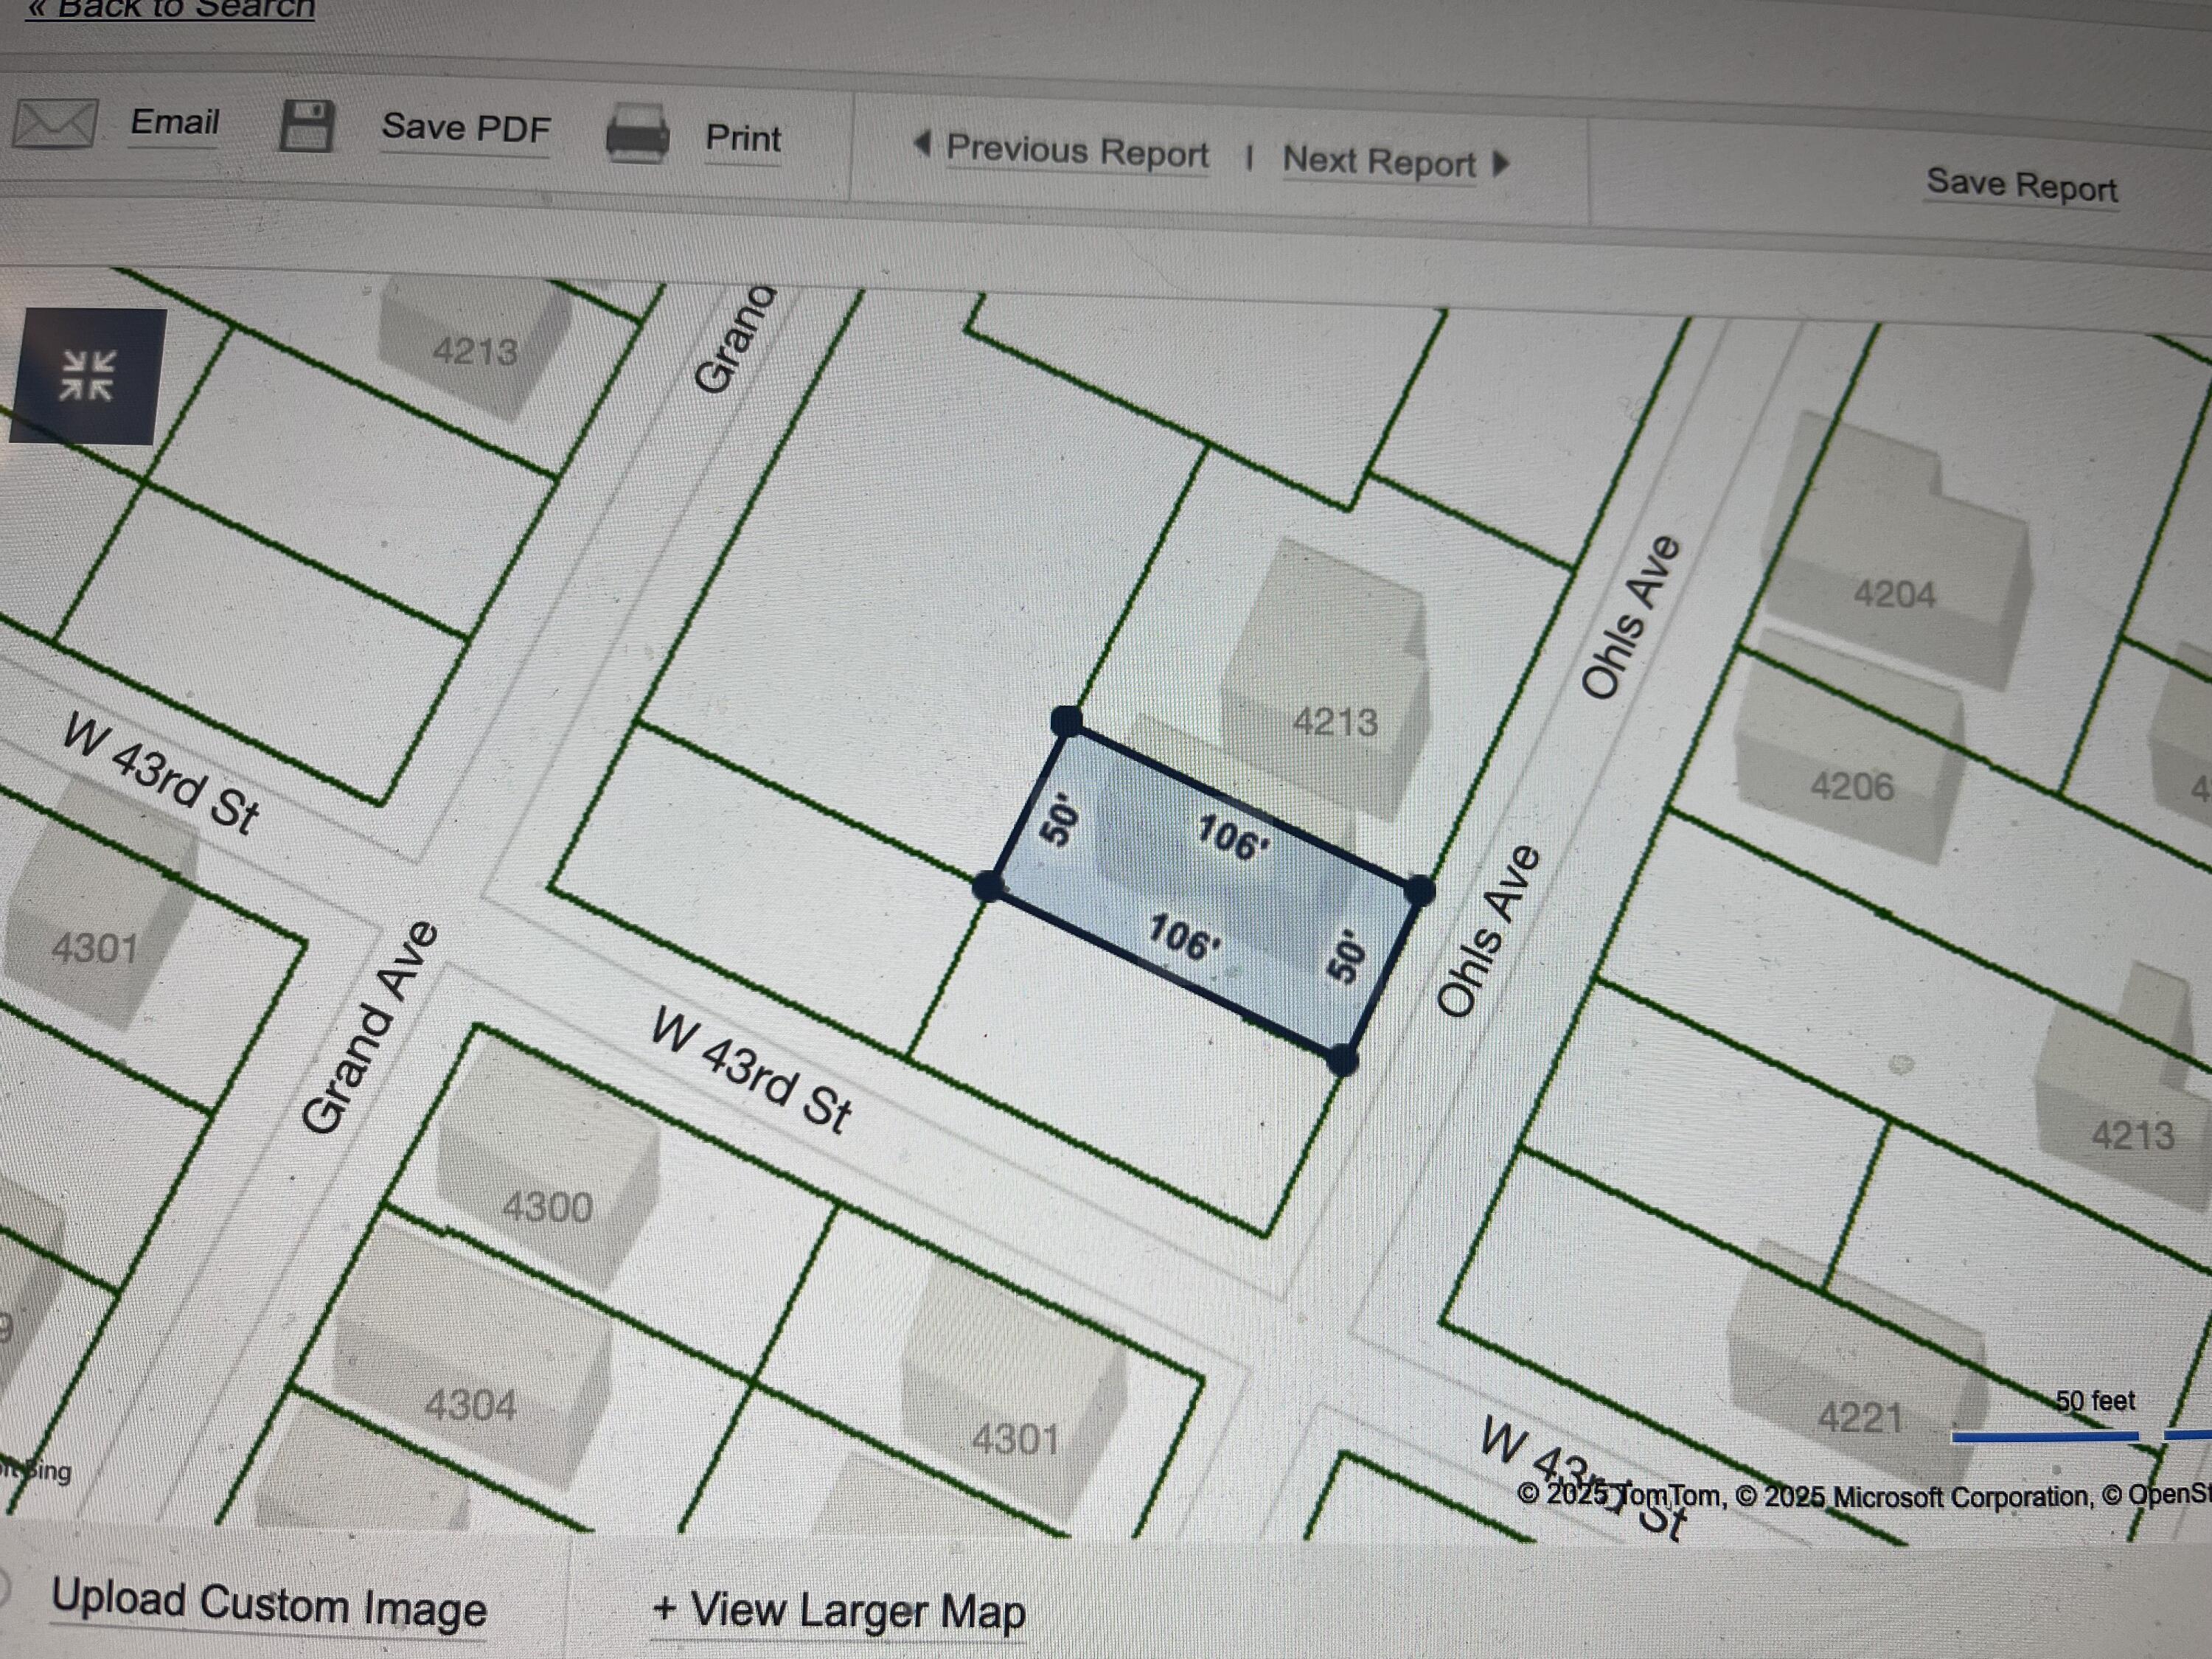Click the parcel corner handle nearest Ohls Ave

click(x=1419, y=889)
